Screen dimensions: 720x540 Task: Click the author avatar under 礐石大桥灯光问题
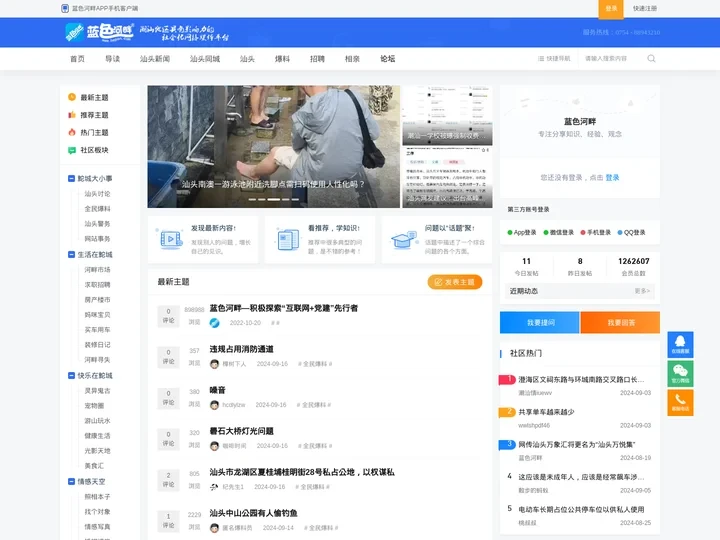coord(214,446)
